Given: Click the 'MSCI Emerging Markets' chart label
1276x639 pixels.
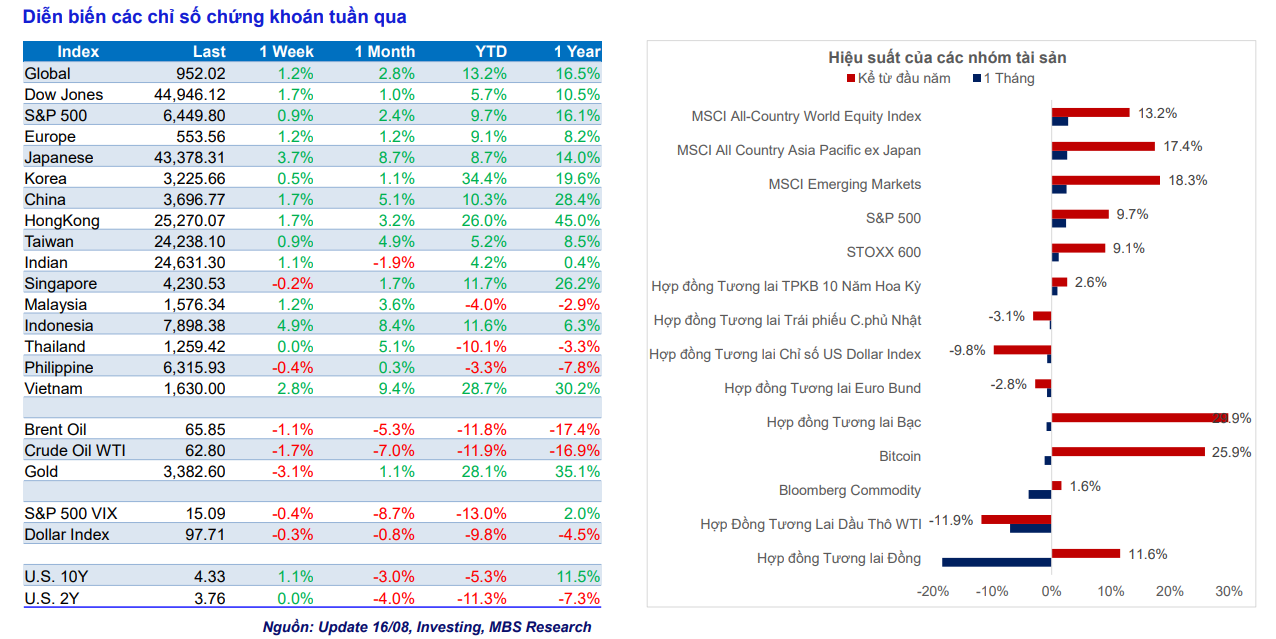Looking at the screenshot, I should tap(844, 185).
